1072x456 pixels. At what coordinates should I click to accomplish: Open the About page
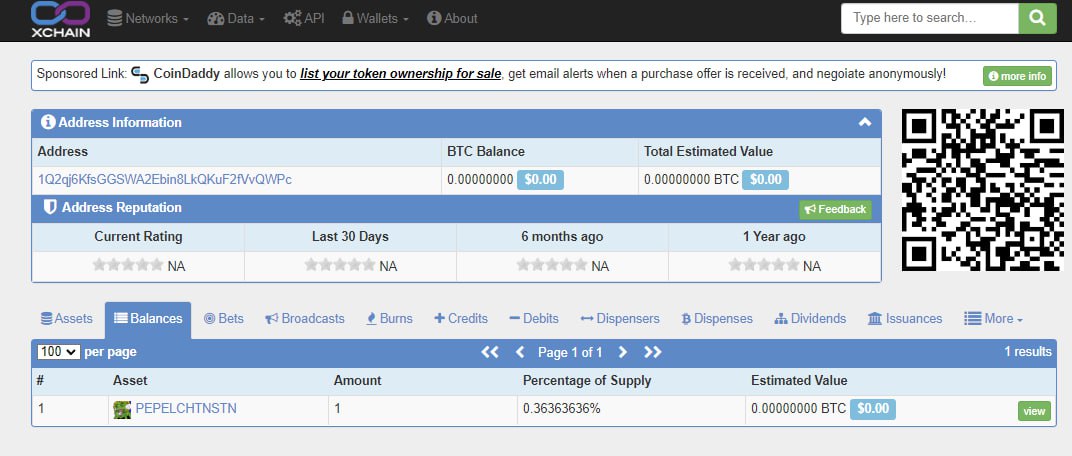[x=452, y=18]
